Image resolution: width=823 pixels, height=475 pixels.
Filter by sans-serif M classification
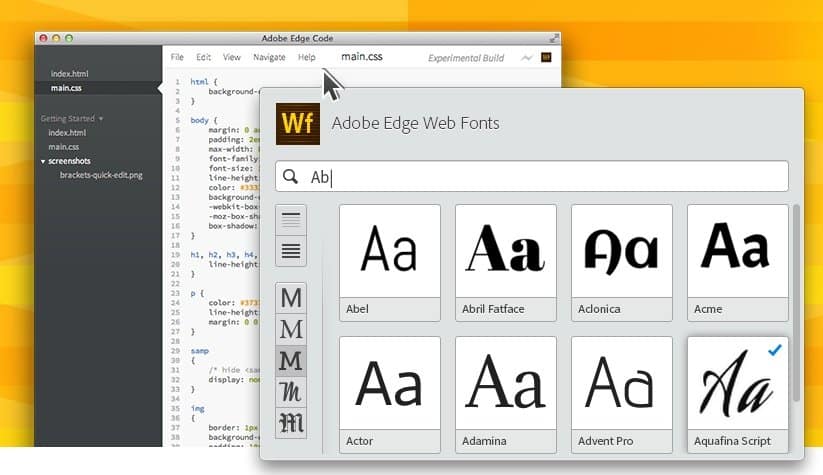click(x=291, y=298)
